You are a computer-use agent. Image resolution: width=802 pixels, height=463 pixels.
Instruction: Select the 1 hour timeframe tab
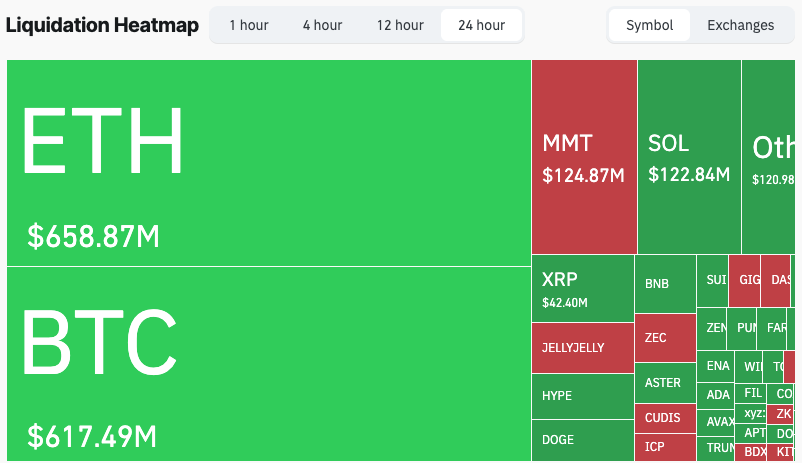(x=248, y=25)
